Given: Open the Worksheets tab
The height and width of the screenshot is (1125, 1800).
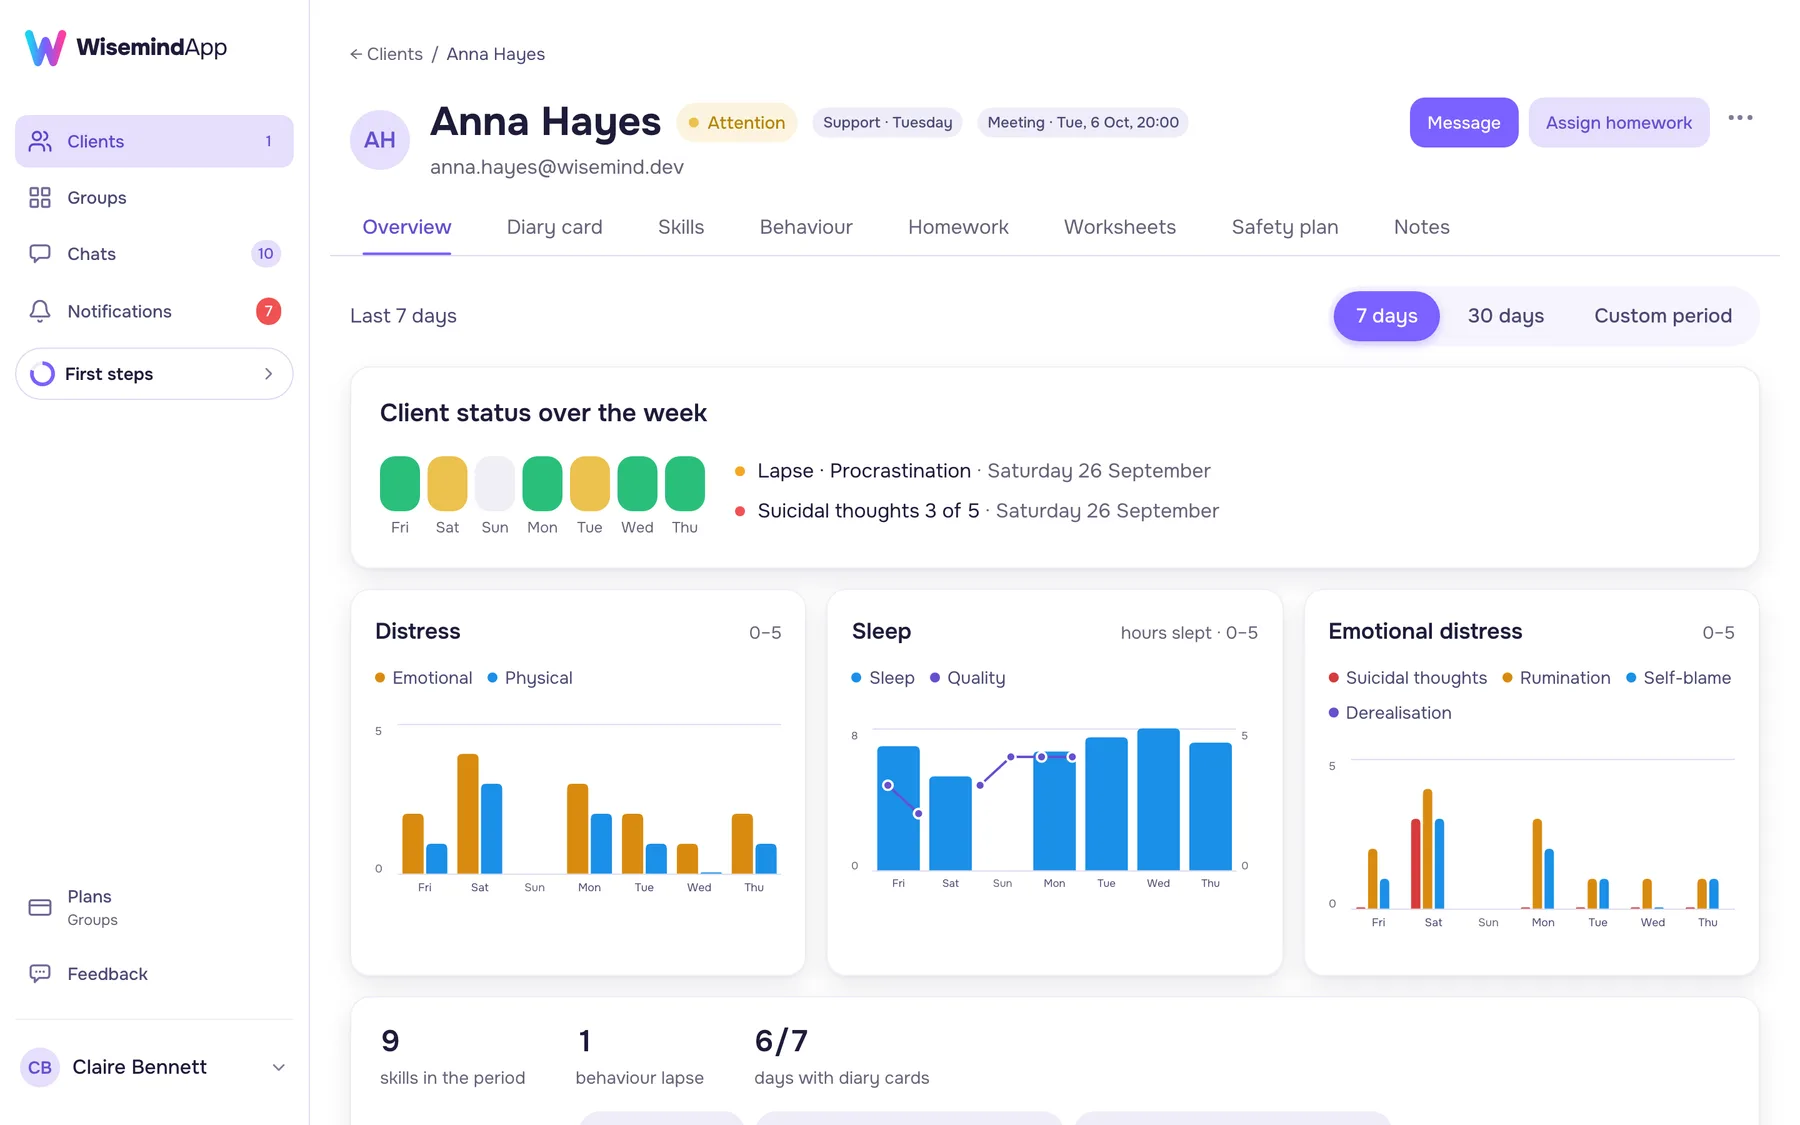Looking at the screenshot, I should pos(1120,227).
